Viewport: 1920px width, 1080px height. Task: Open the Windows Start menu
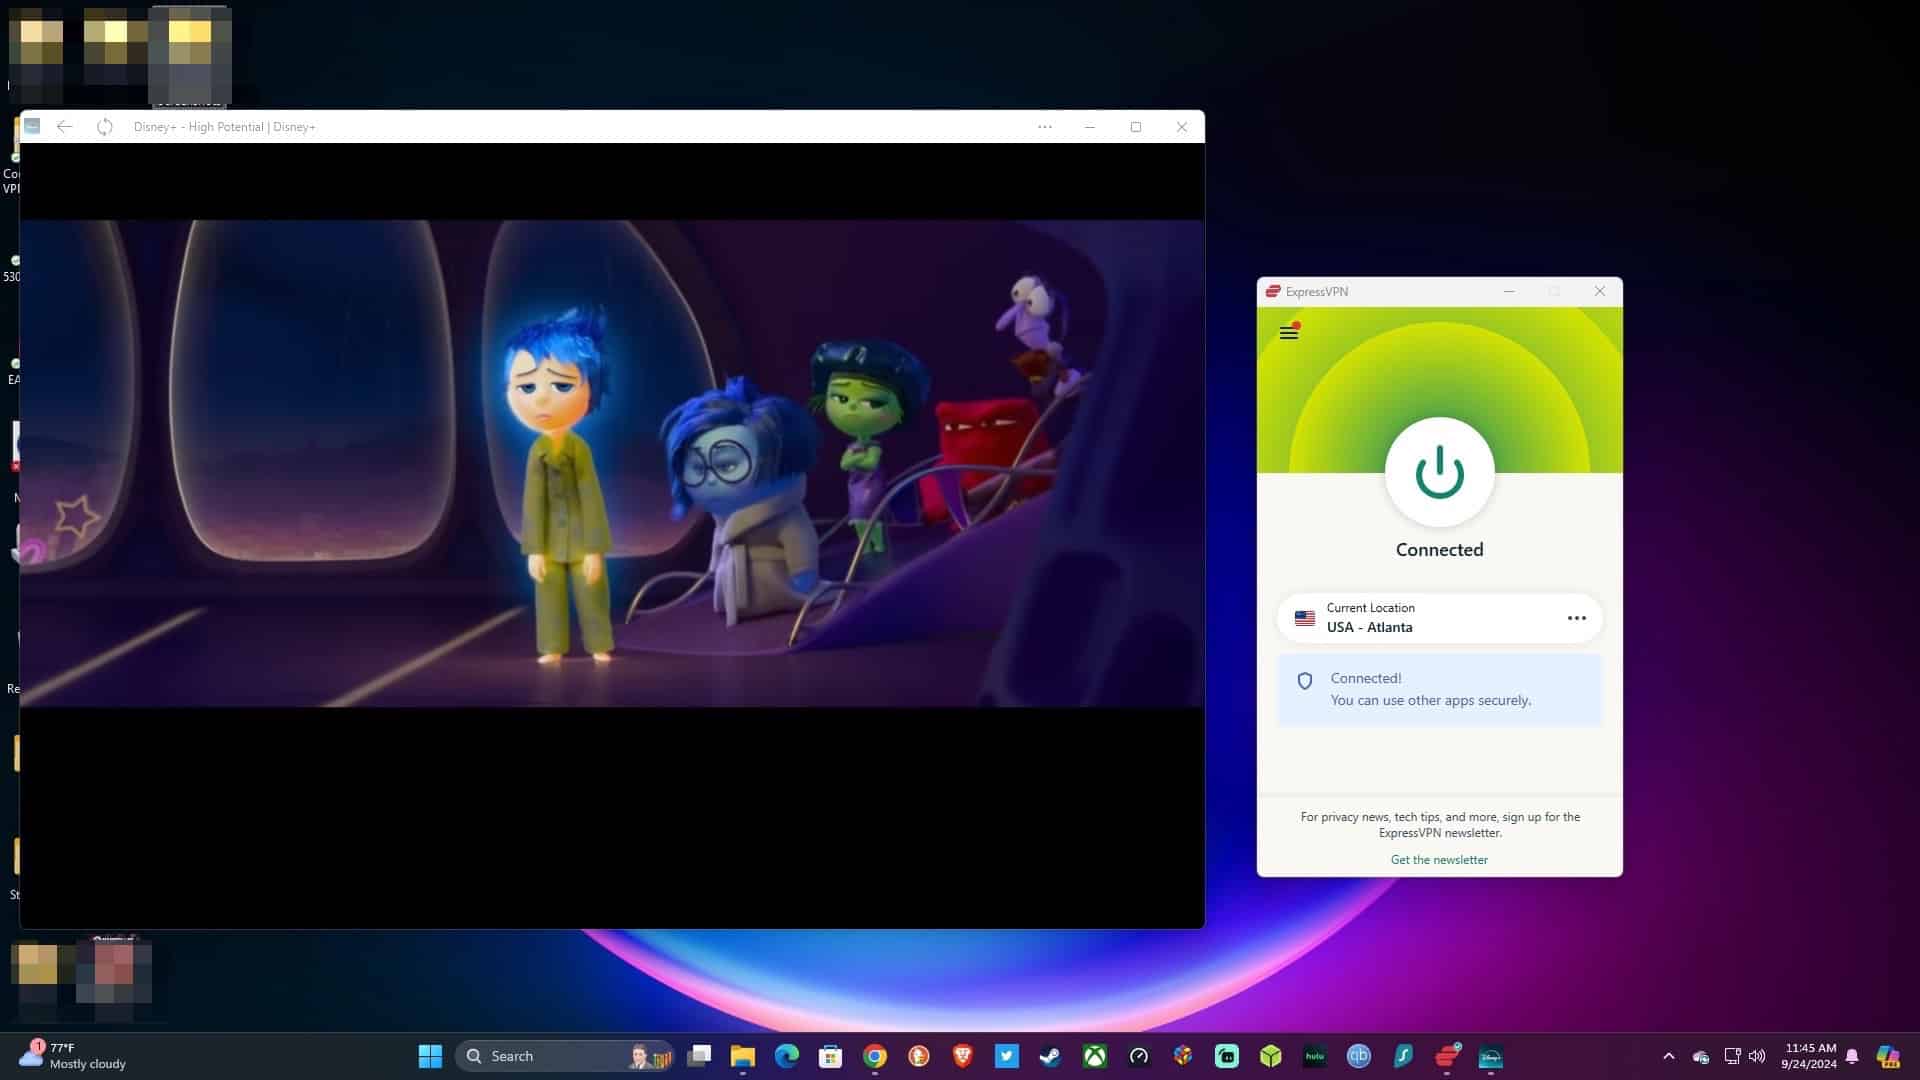429,1055
